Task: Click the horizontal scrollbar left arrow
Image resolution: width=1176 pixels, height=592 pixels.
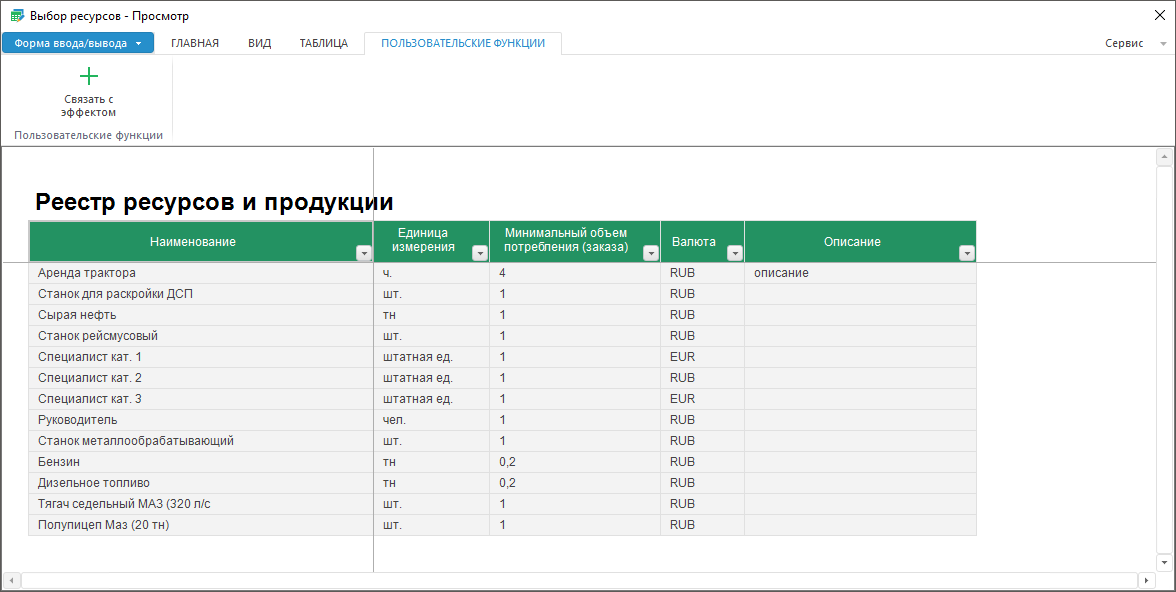Action: click(12, 580)
